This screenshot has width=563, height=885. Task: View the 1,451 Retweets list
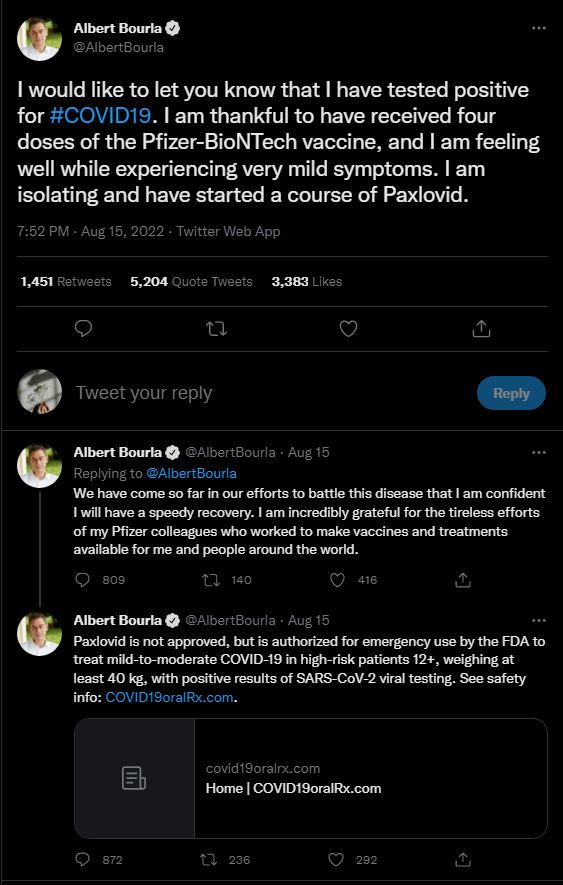point(66,282)
